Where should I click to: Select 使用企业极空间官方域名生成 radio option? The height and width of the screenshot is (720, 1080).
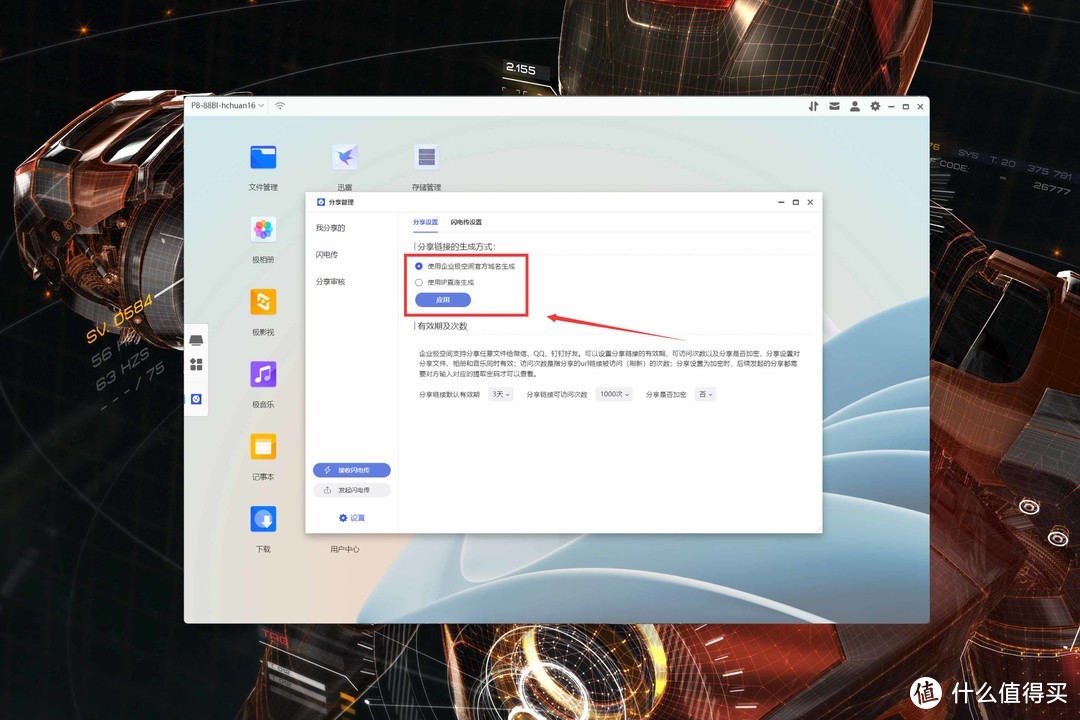419,266
